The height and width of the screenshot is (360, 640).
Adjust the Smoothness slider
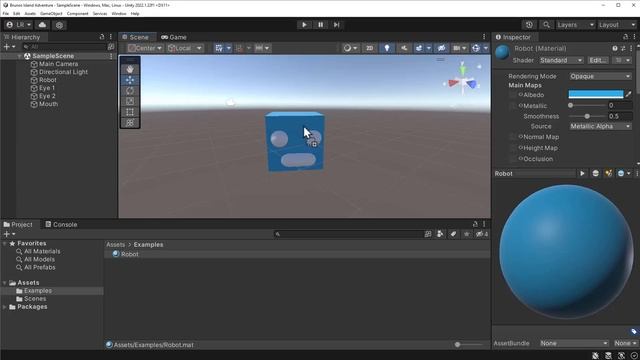click(x=587, y=116)
